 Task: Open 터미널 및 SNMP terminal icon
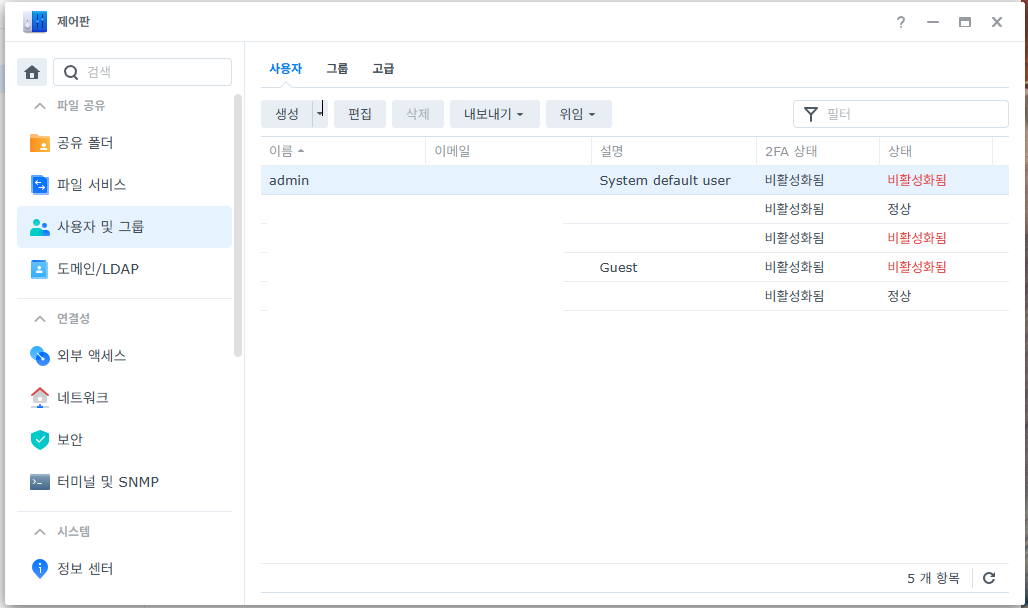click(x=39, y=482)
